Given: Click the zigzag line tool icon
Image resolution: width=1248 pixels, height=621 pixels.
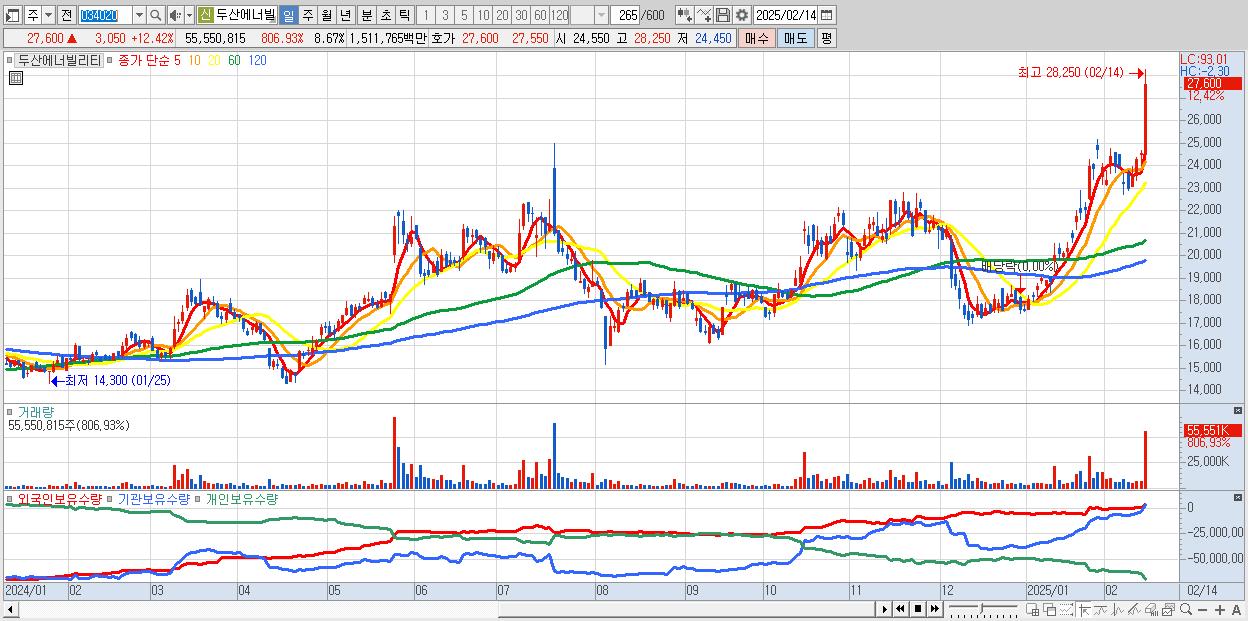Looking at the screenshot, I should coord(1118,609).
